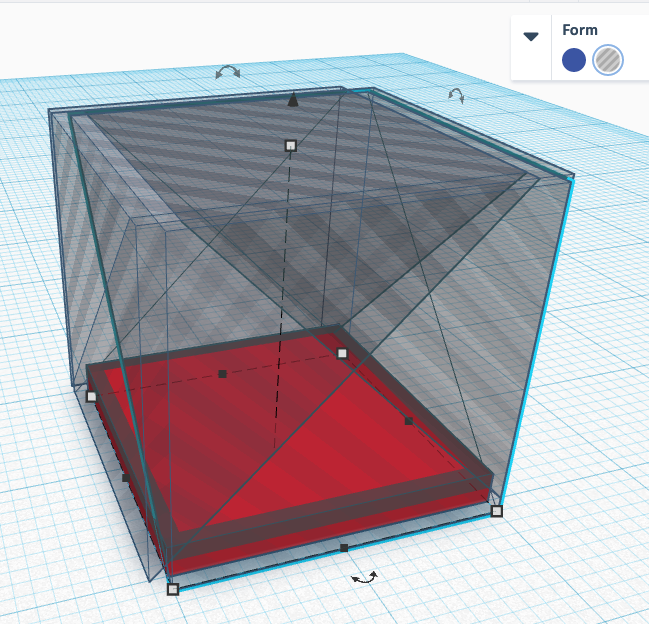649x624 pixels.
Task: Click the white corner handle at the nearest front corner
Action: tap(173, 589)
